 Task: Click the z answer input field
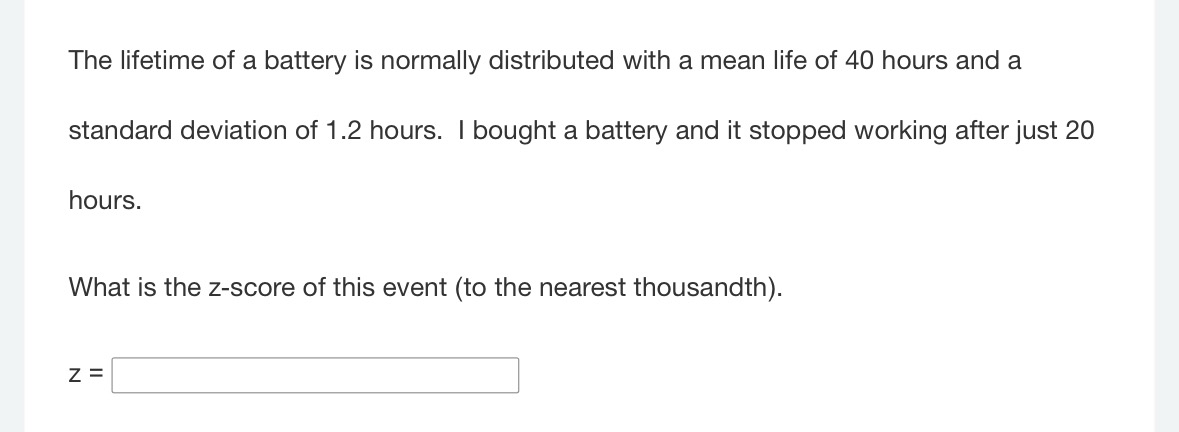[x=315, y=375]
